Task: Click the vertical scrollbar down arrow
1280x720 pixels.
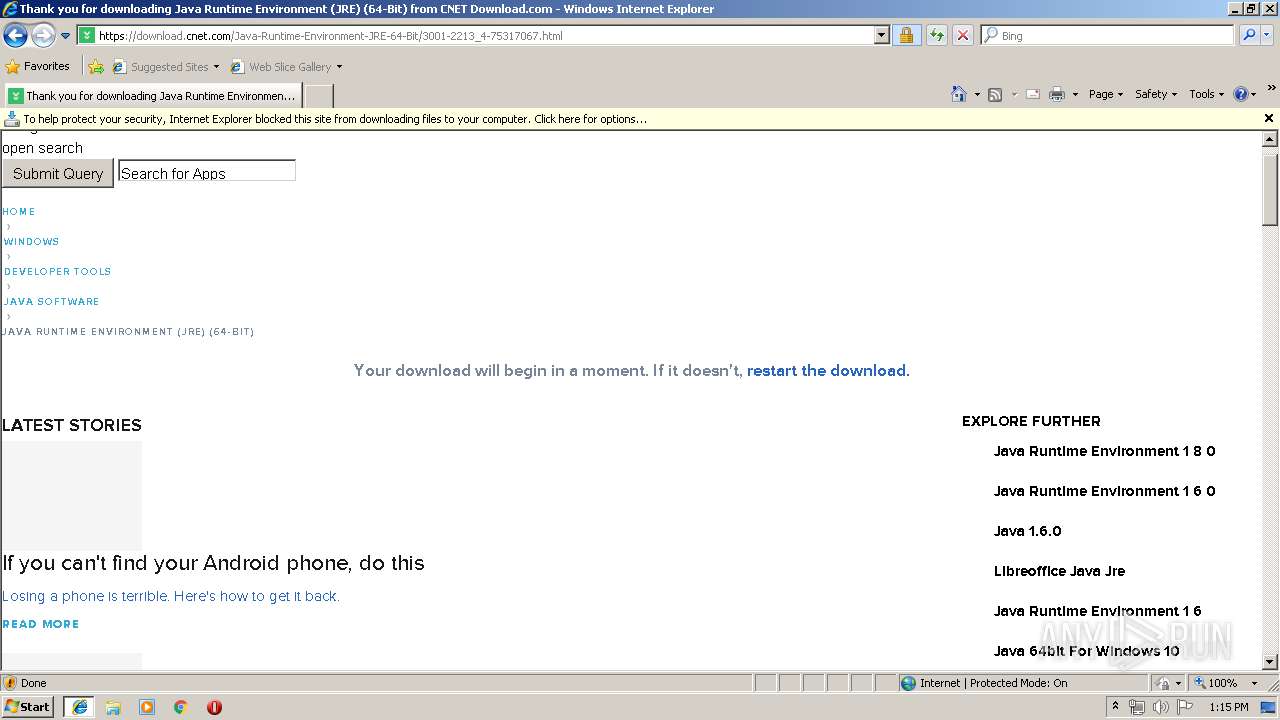Action: click(x=1270, y=661)
